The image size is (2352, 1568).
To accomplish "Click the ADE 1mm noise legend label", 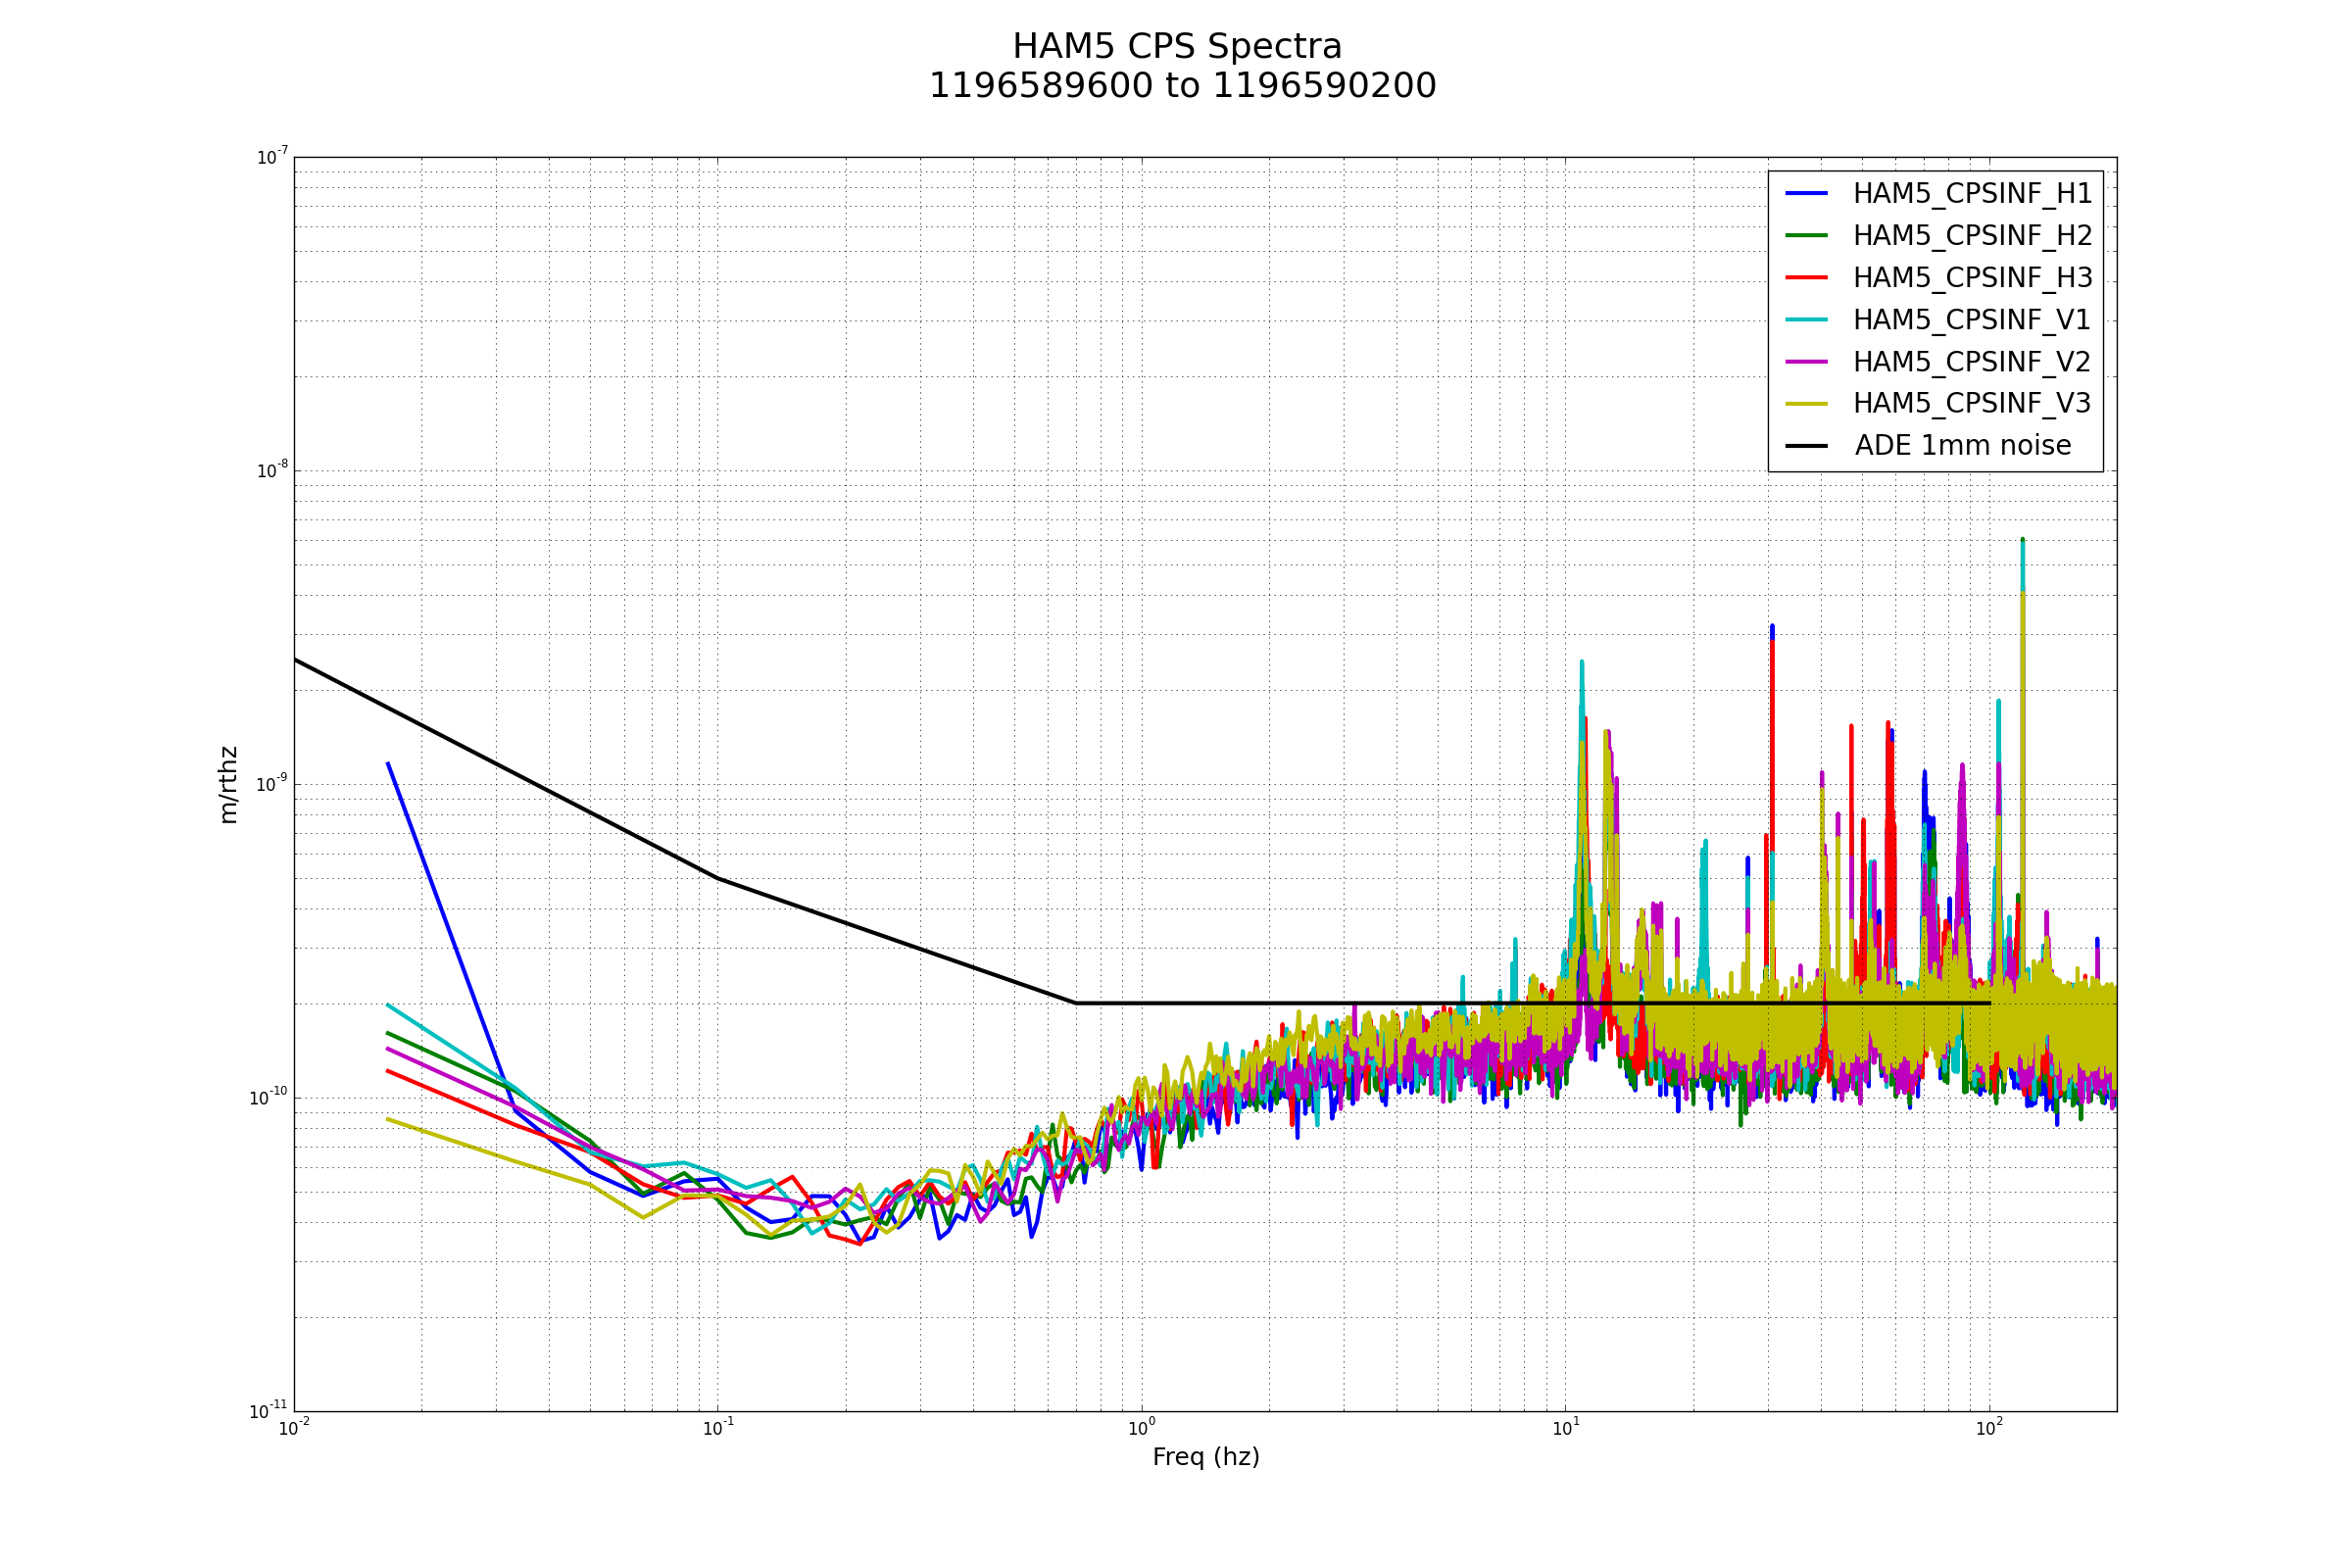I will tap(1962, 446).
